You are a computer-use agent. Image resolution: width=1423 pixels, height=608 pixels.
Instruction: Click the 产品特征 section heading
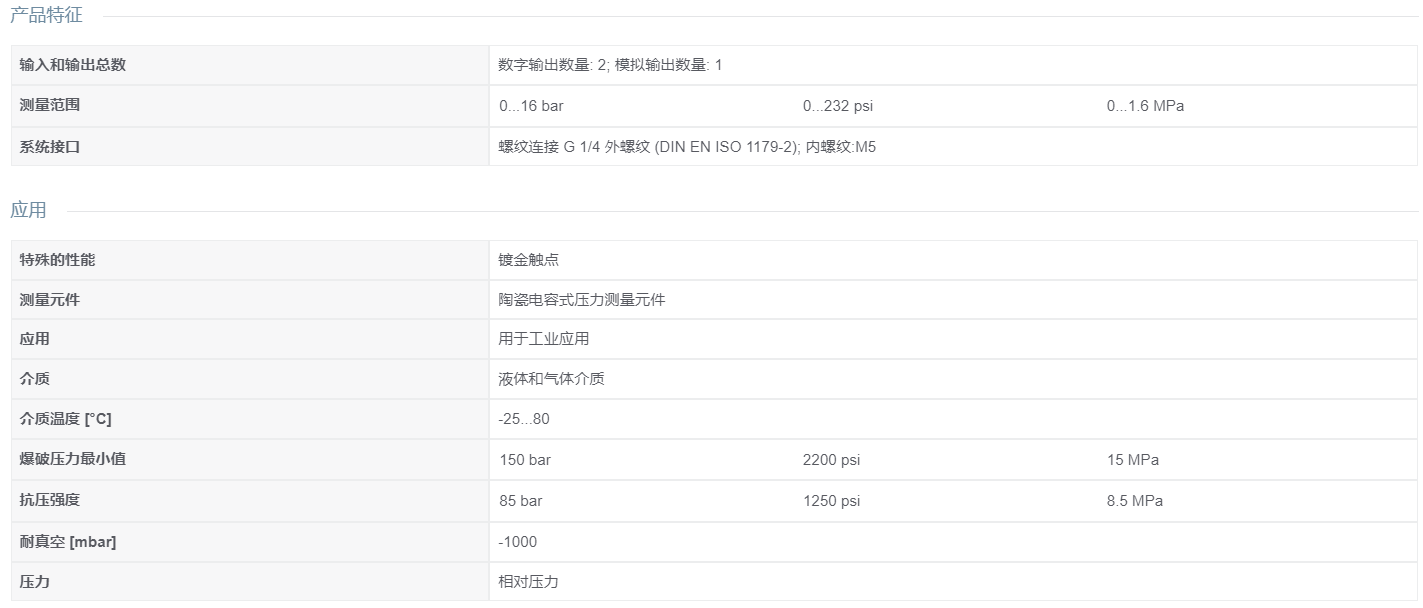tap(47, 15)
